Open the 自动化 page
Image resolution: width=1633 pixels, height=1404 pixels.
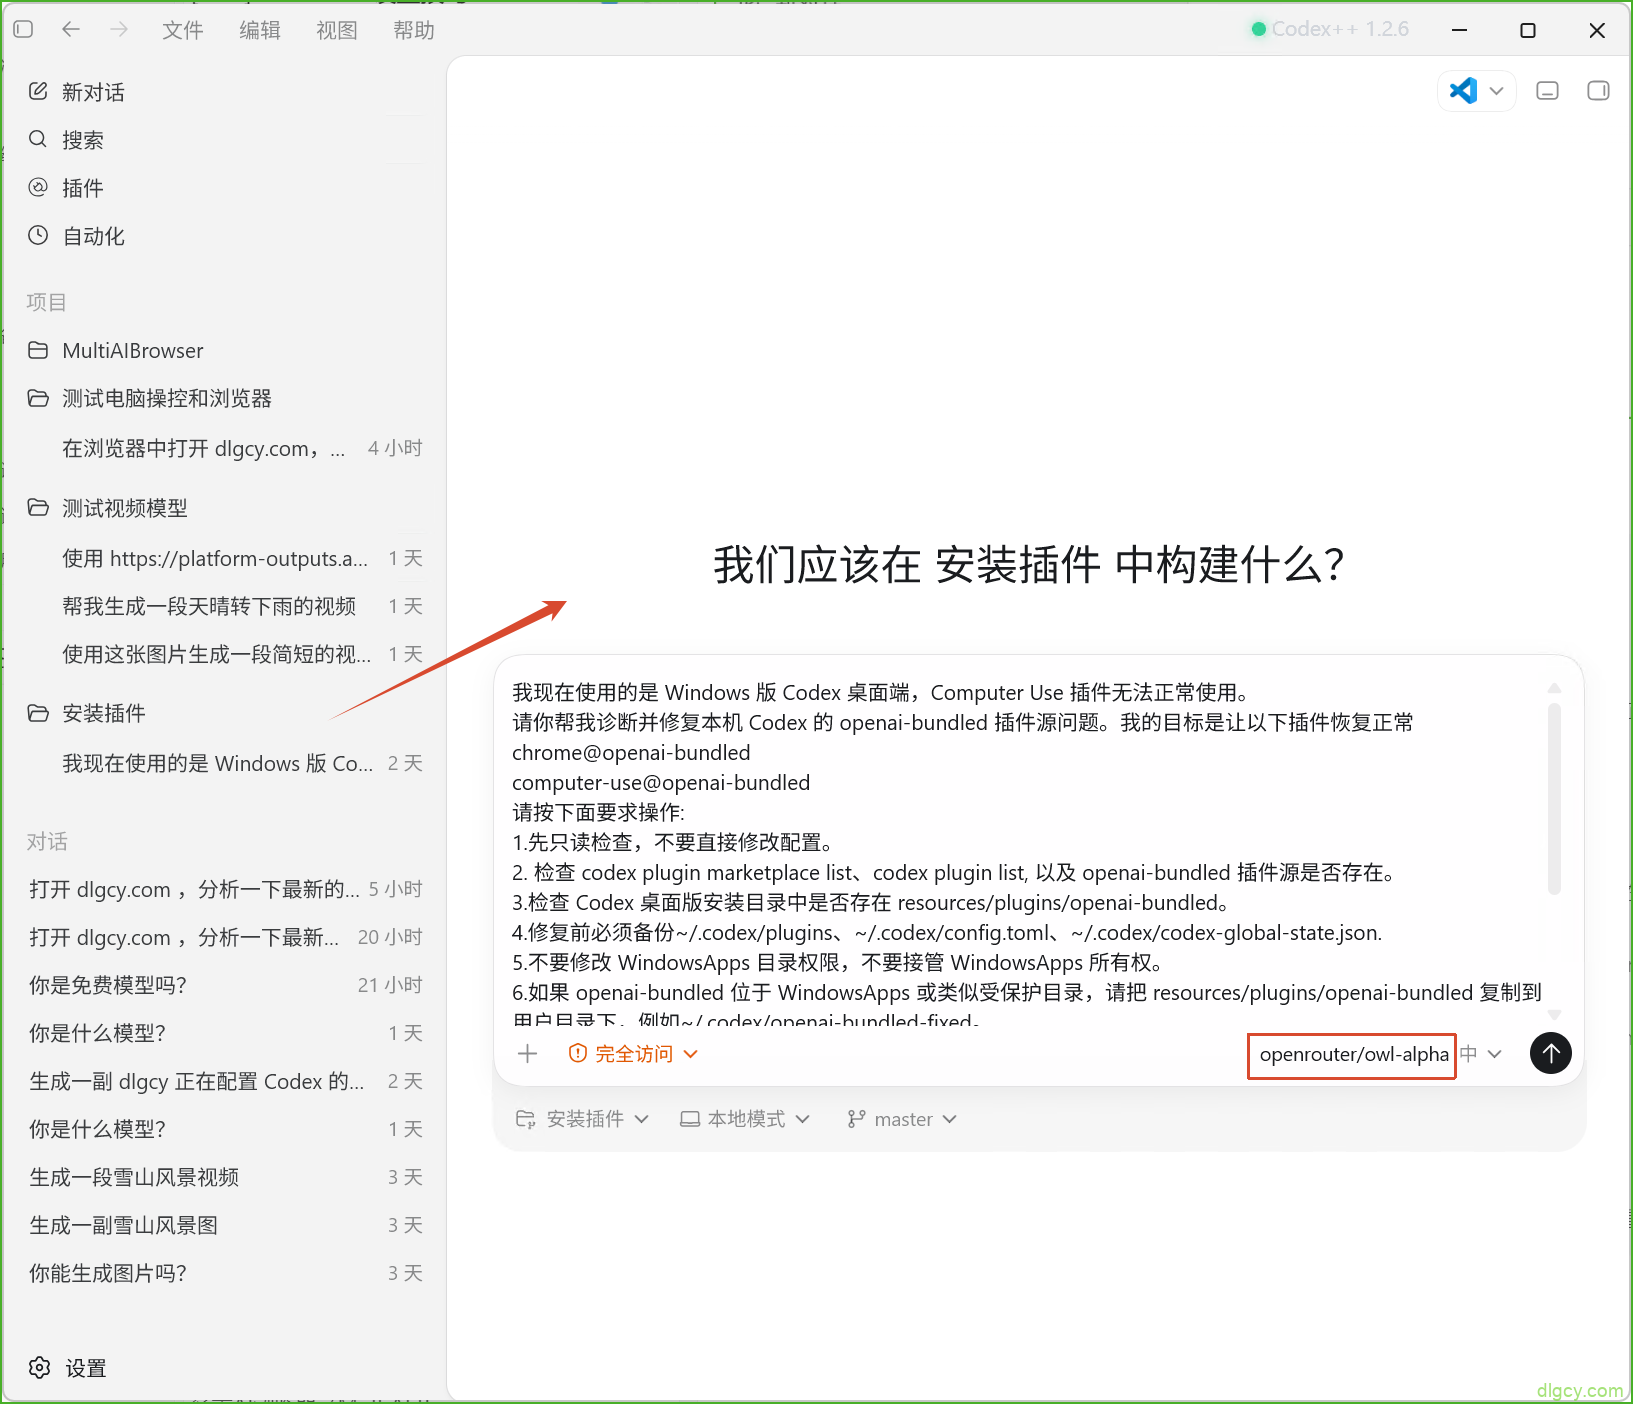click(225, 236)
